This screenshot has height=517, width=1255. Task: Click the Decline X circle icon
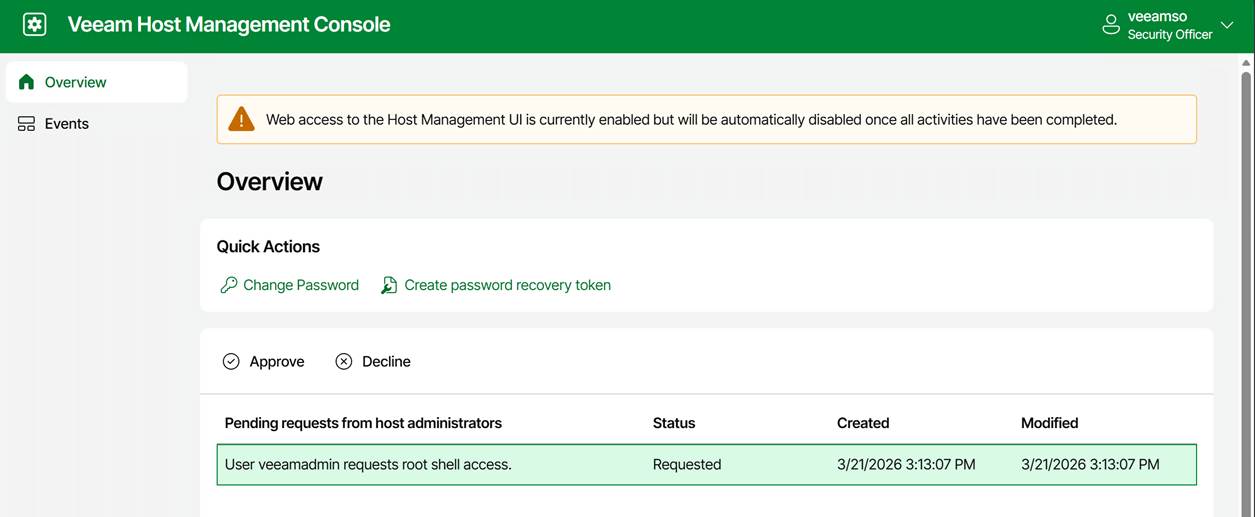344,361
